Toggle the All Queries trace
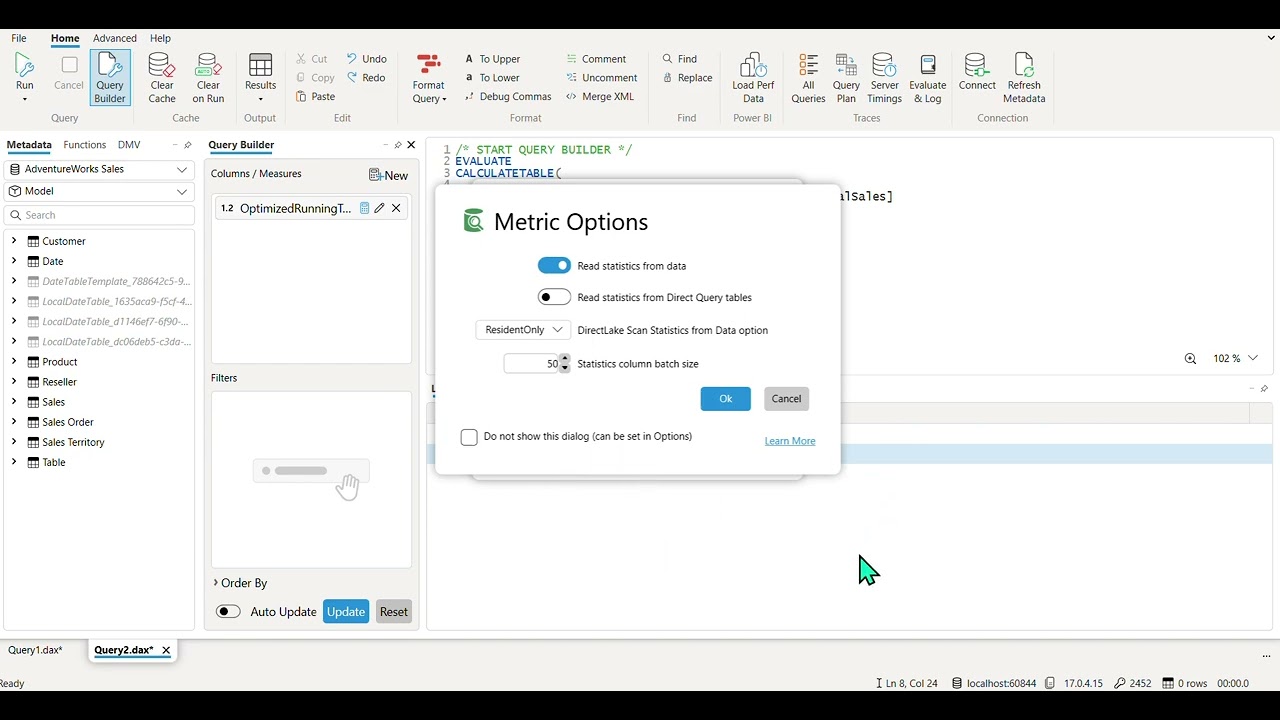 click(808, 78)
